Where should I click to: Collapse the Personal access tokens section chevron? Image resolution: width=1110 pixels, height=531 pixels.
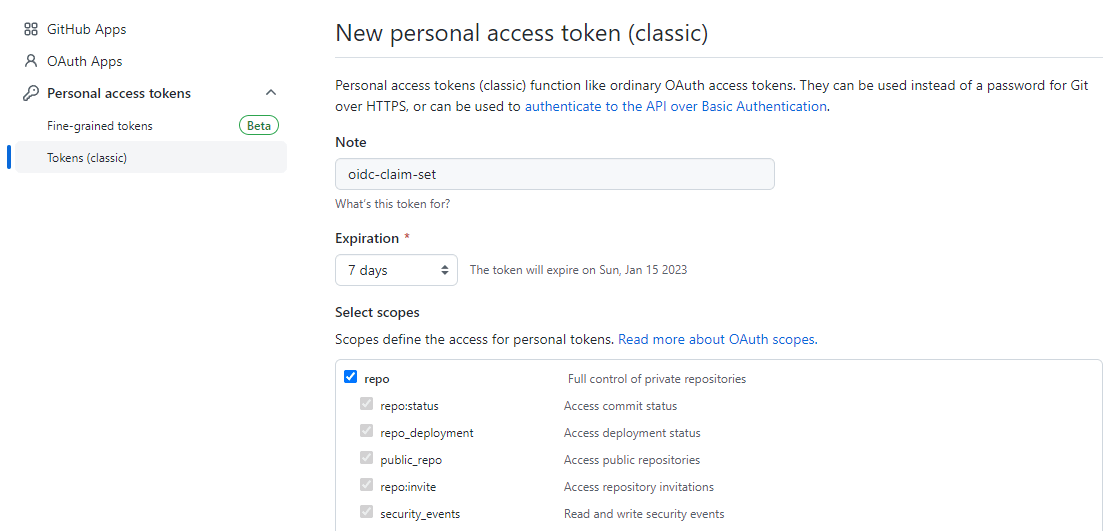270,93
